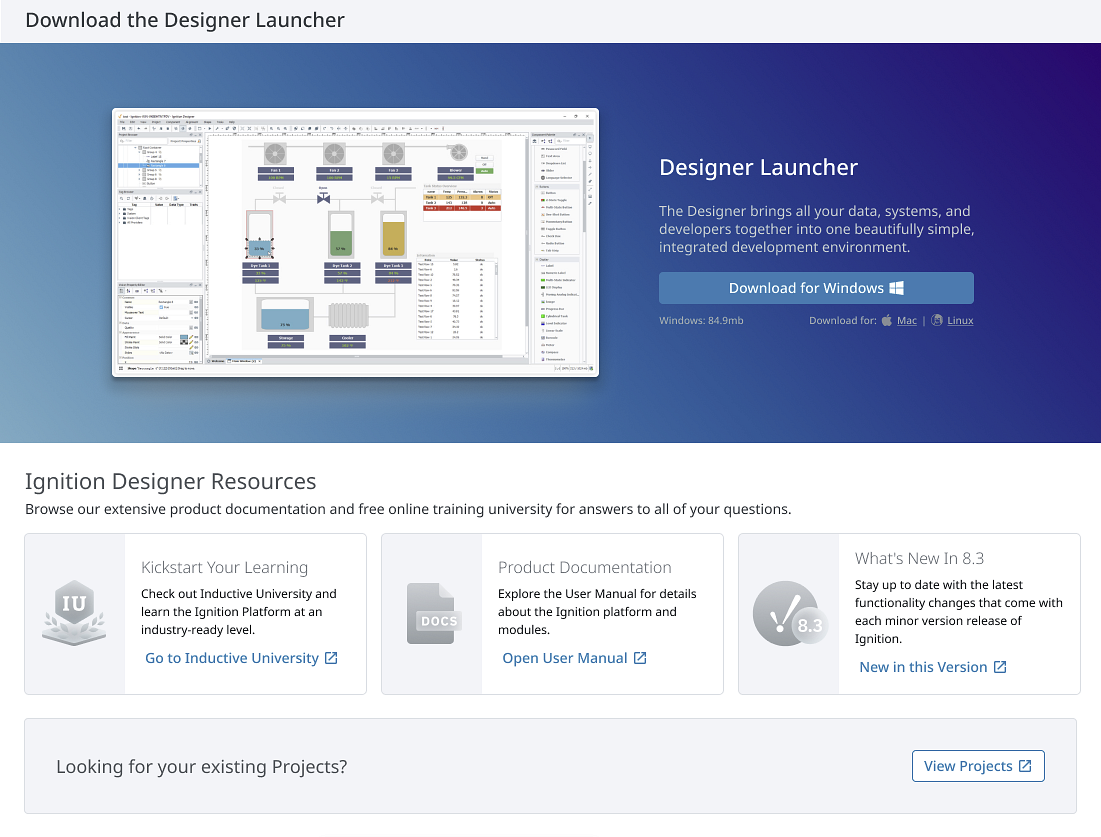Viewport: 1101px width, 837px height.
Task: Go to Inductive University link
Action: click(241, 658)
